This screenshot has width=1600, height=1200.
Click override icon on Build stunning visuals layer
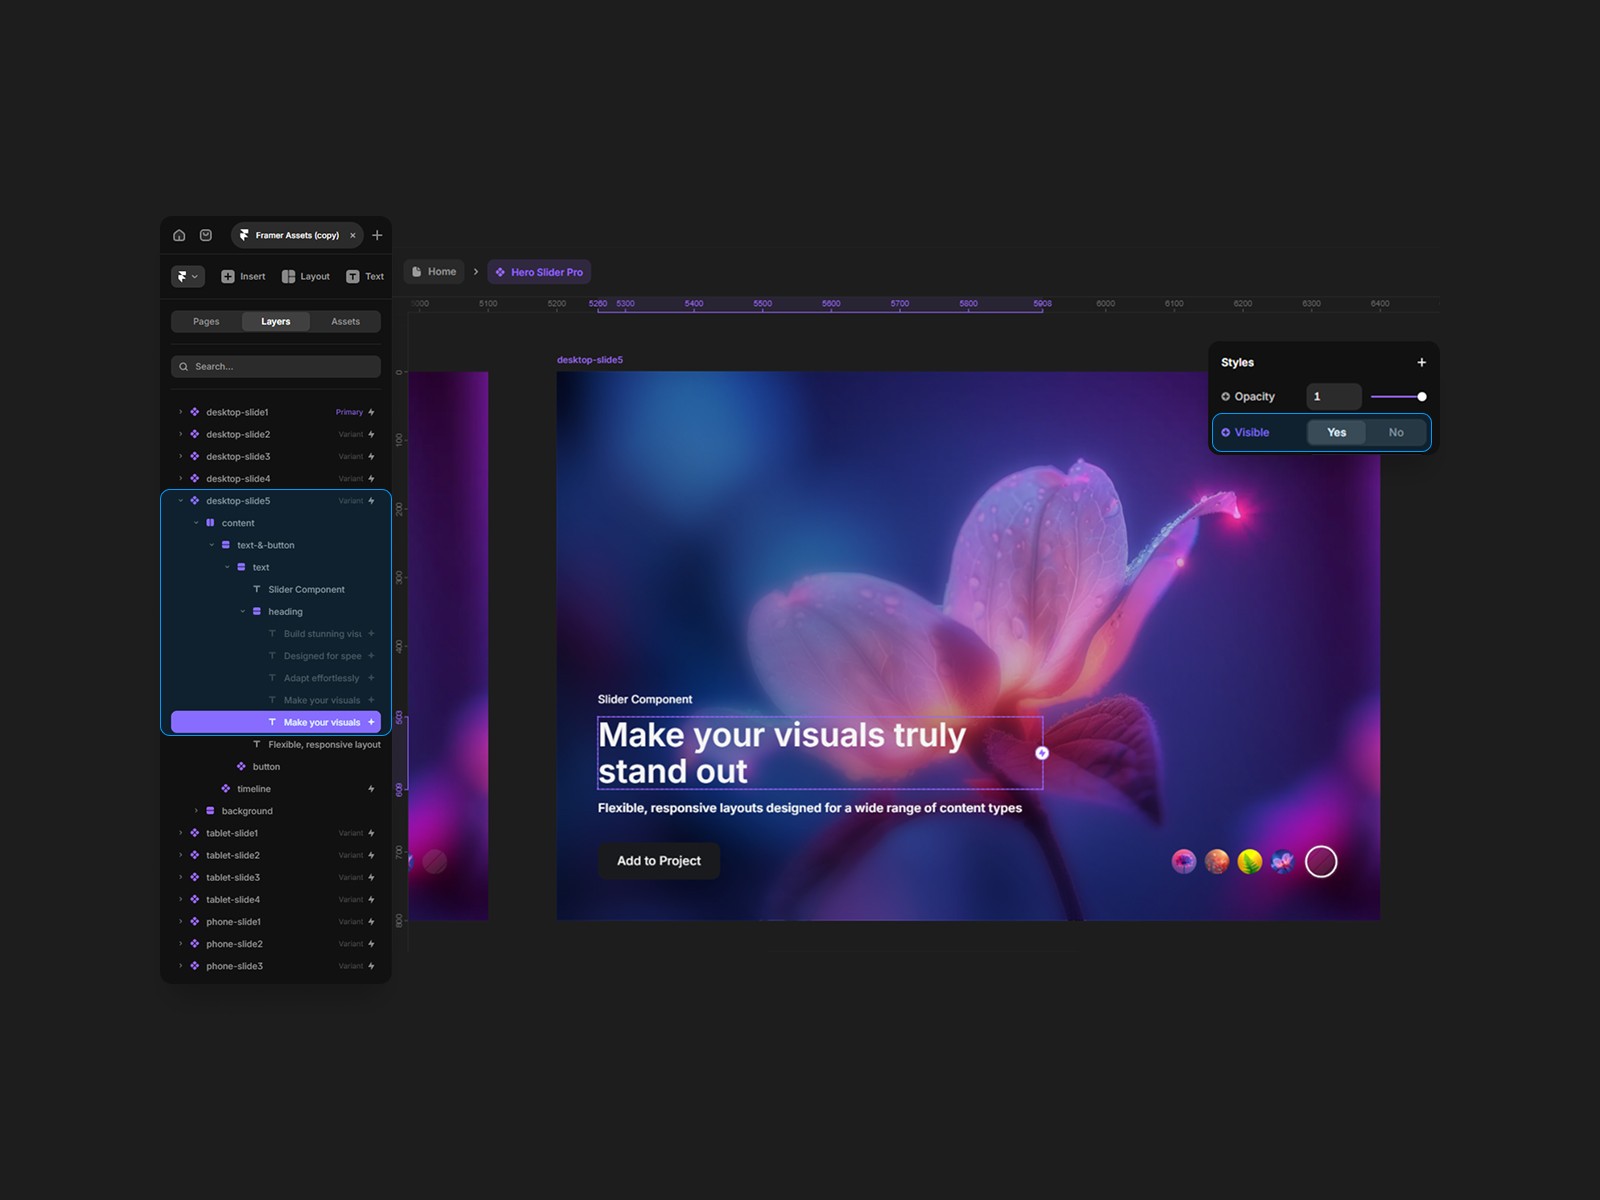[x=371, y=633]
